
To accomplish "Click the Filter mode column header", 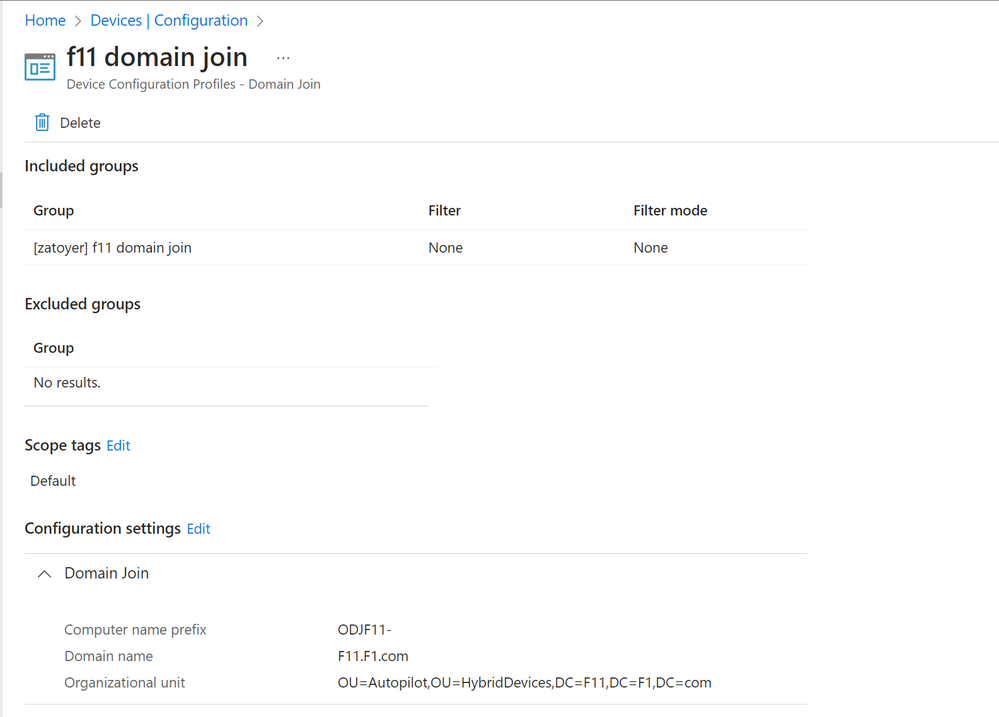I will point(670,210).
